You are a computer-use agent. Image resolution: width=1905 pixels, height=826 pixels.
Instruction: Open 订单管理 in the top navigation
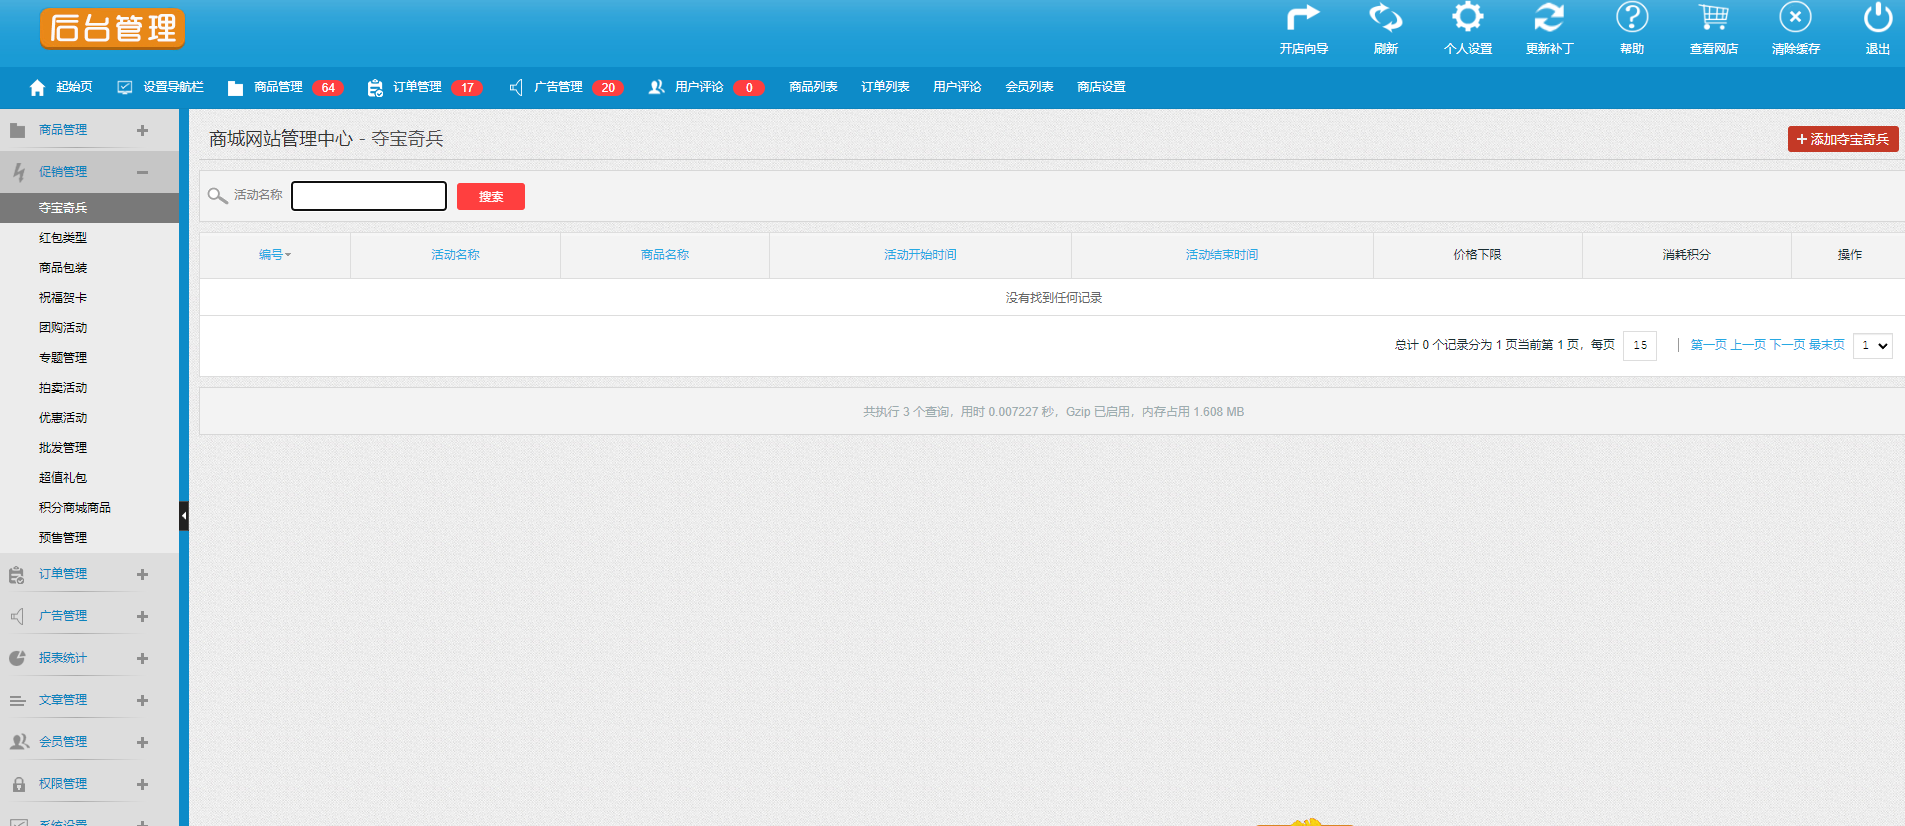click(417, 87)
